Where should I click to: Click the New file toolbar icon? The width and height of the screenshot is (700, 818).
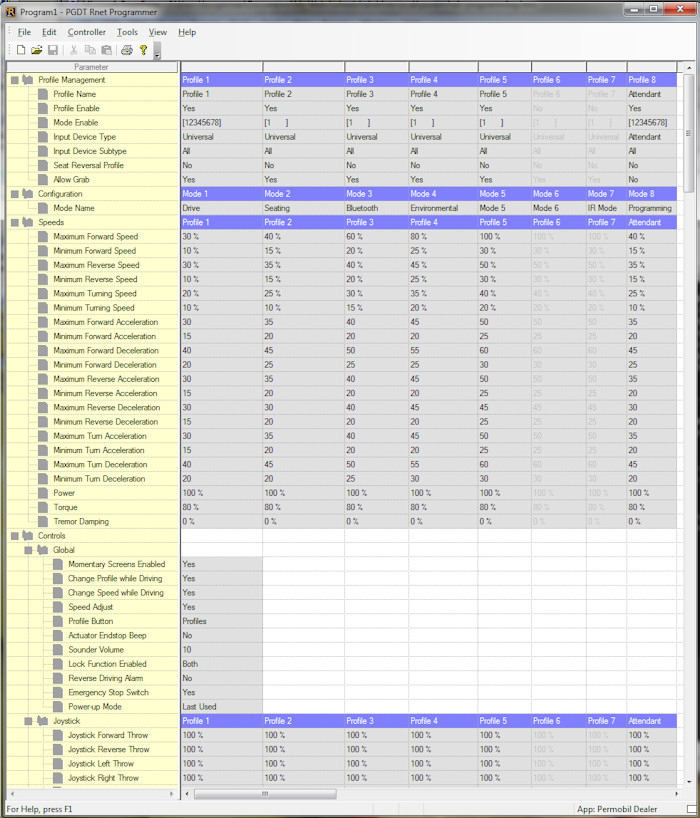pyautogui.click(x=21, y=50)
